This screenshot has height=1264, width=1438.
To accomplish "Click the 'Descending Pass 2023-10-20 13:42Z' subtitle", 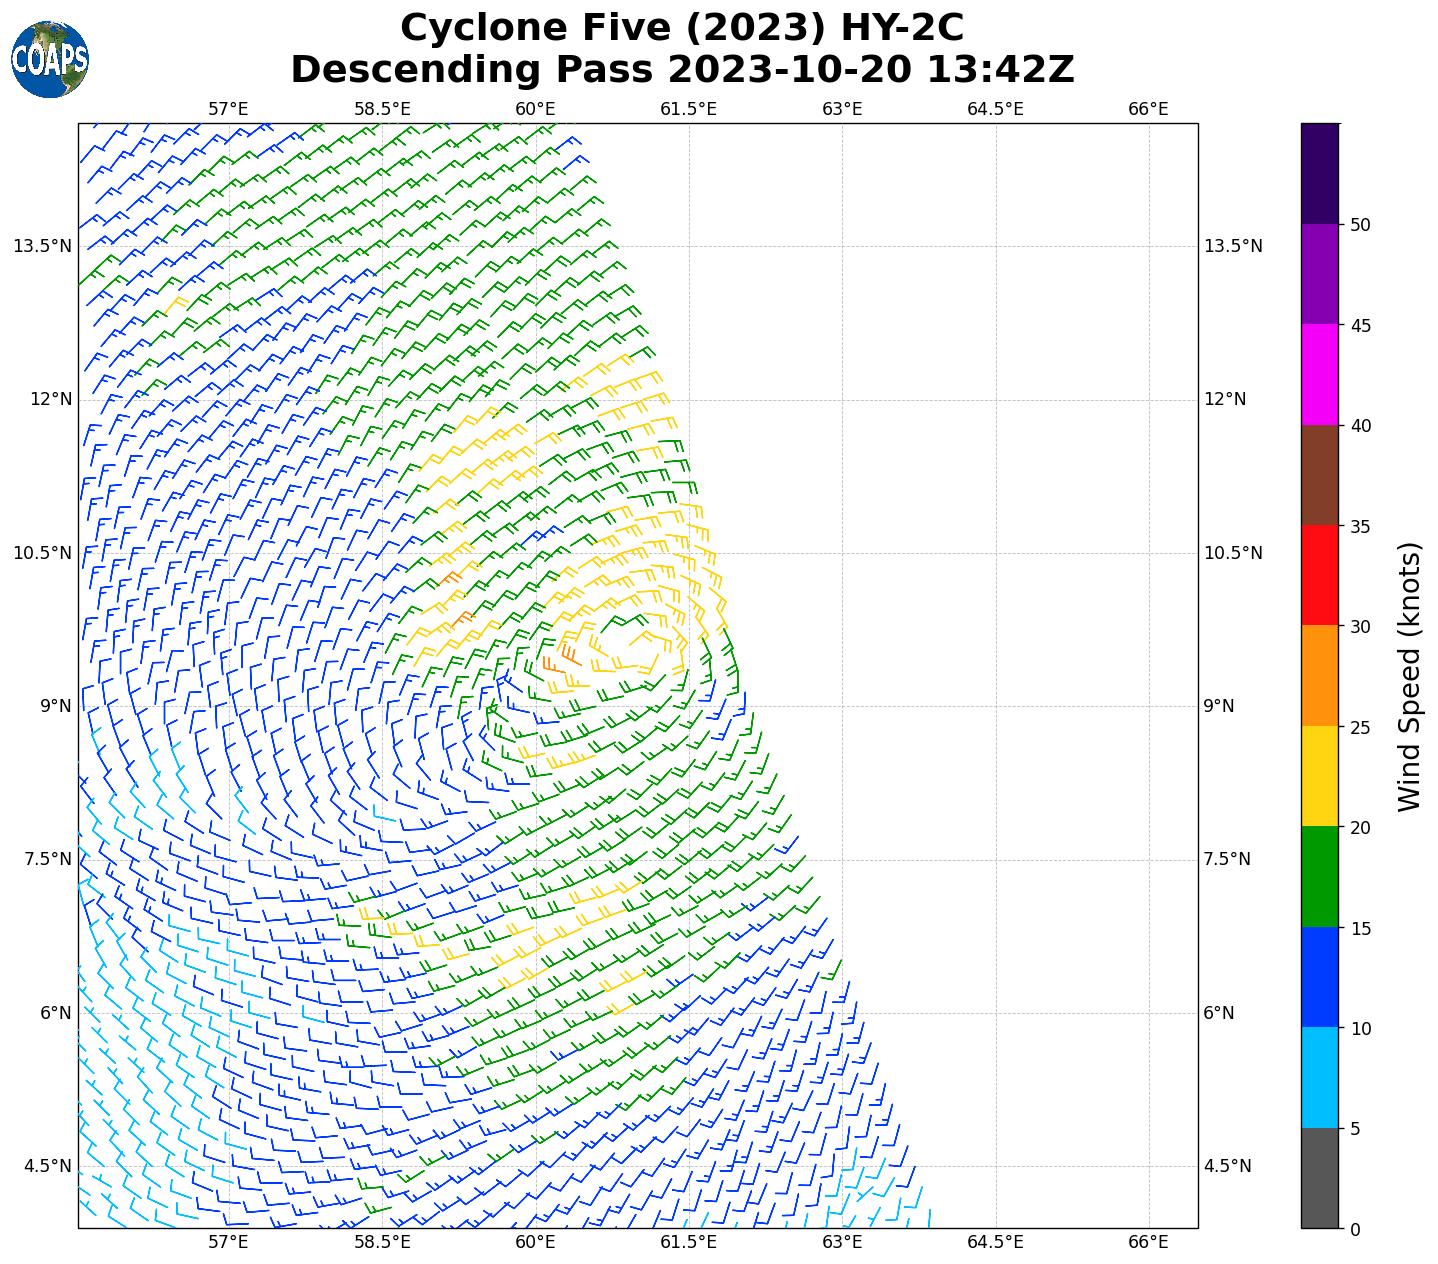I will pos(682,70).
